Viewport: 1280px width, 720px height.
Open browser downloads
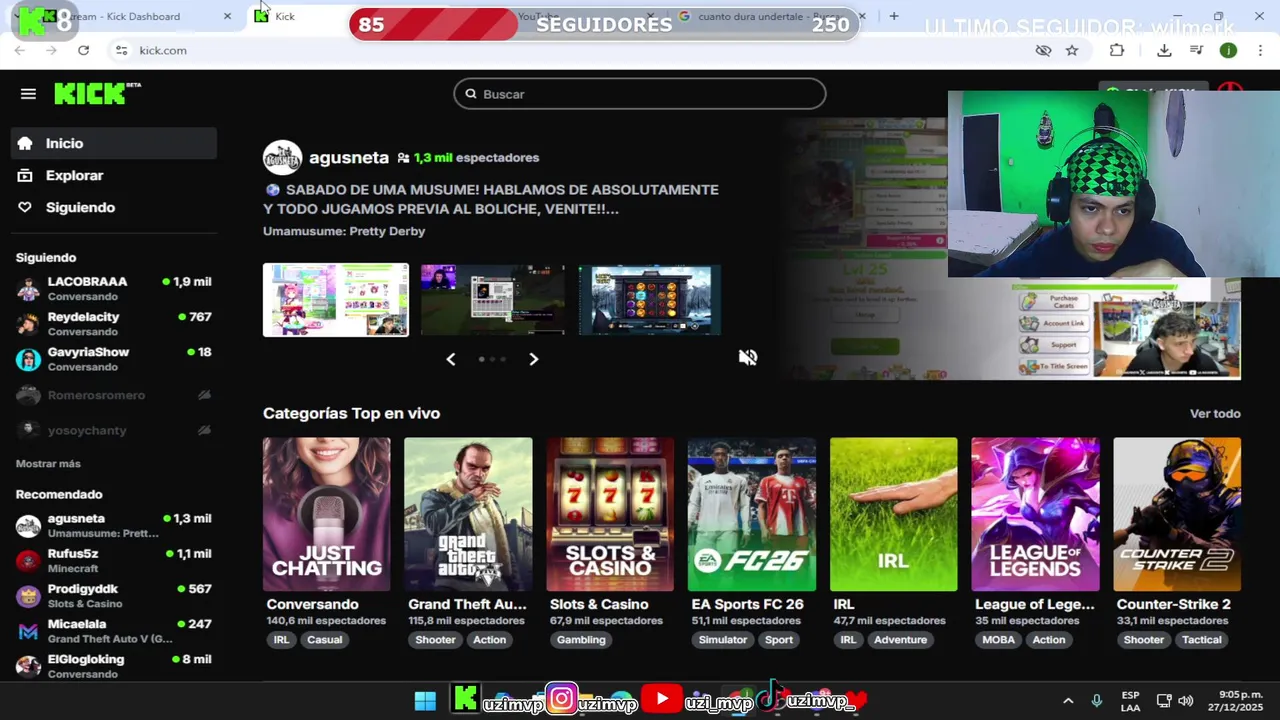1164,50
